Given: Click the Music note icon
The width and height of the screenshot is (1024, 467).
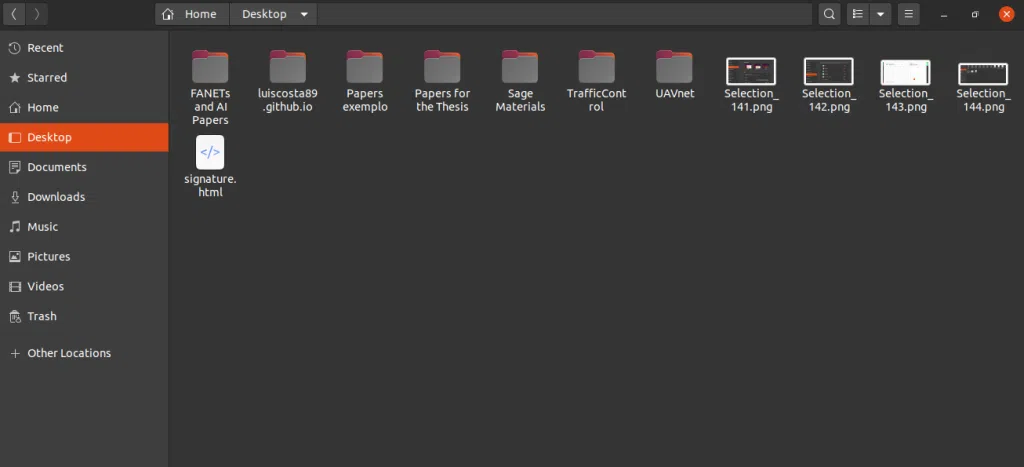Looking at the screenshot, I should 14,227.
